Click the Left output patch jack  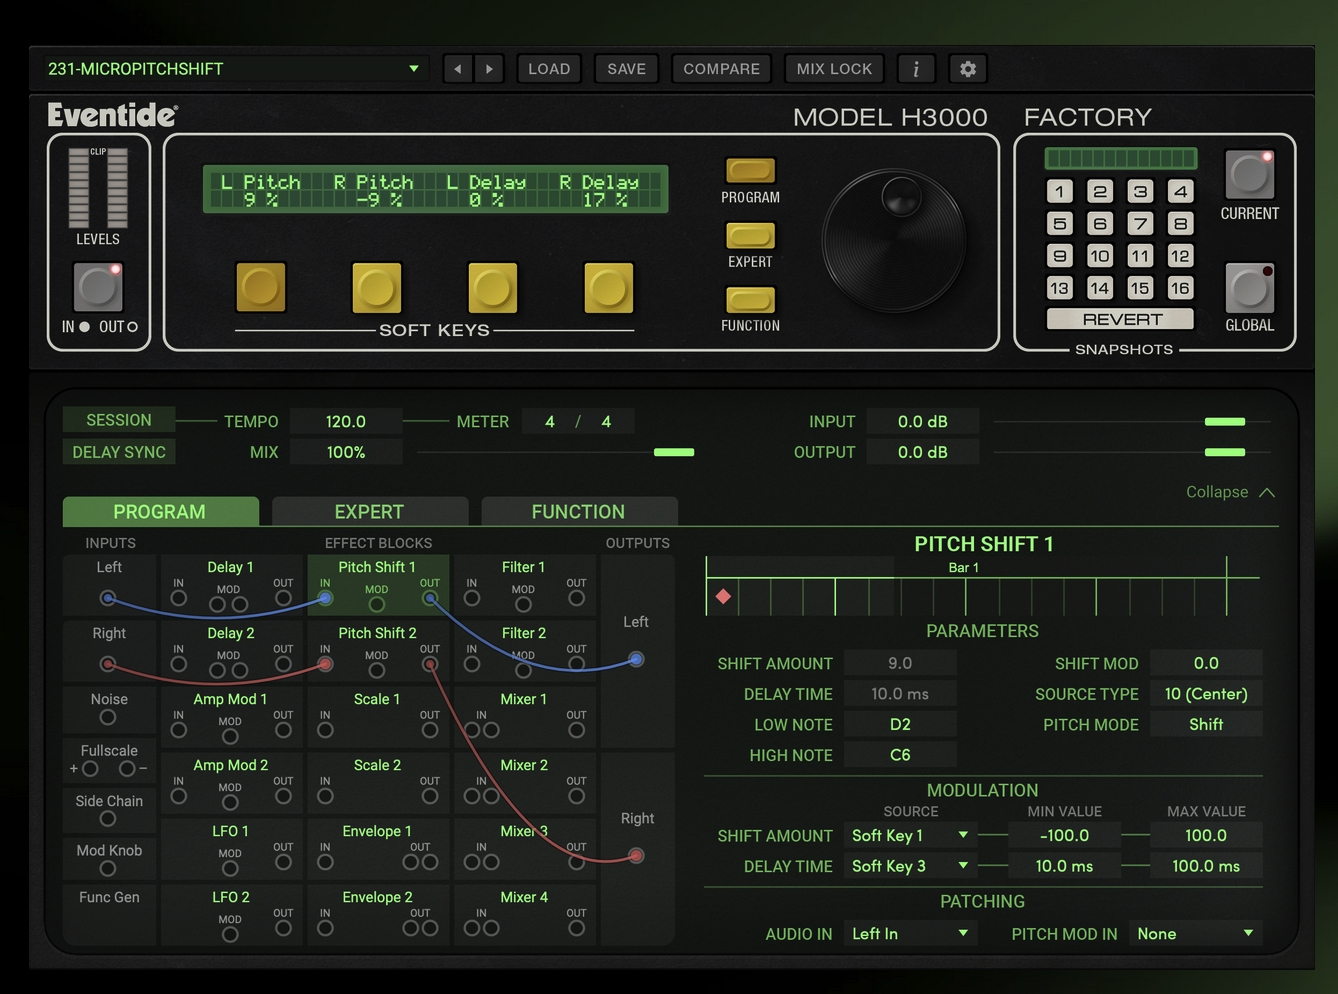(636, 659)
